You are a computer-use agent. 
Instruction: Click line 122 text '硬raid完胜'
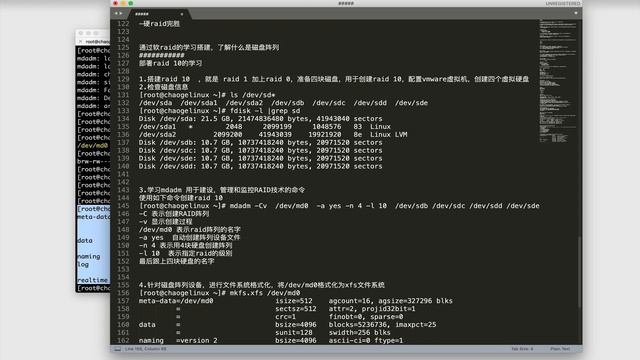(x=159, y=24)
